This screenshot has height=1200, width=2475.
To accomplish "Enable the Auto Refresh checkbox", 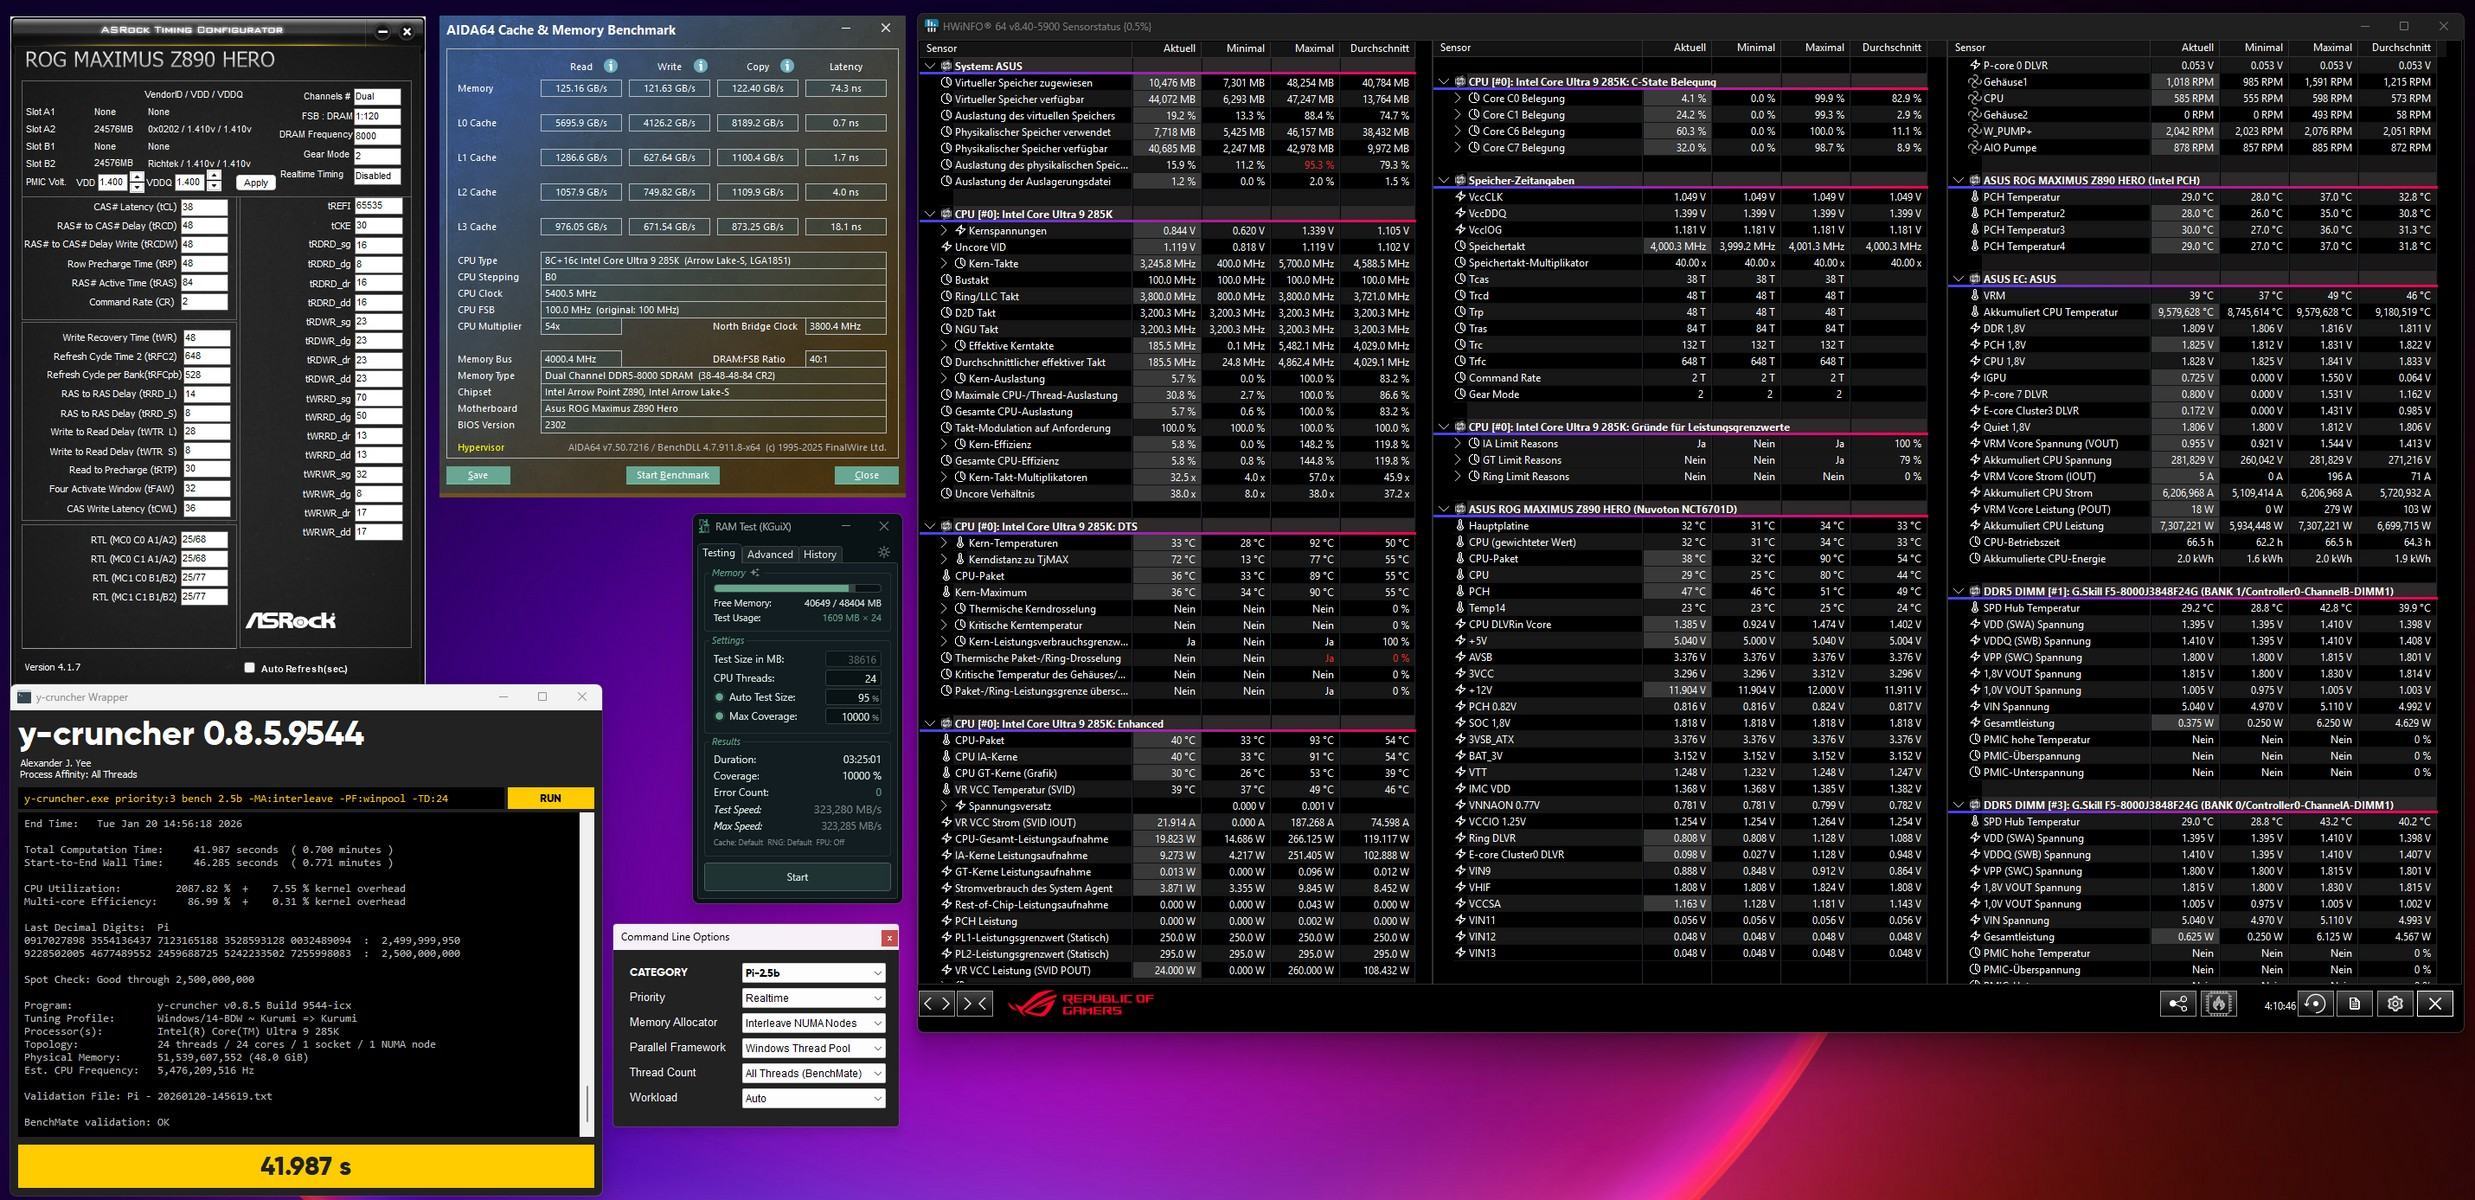I will [x=250, y=668].
